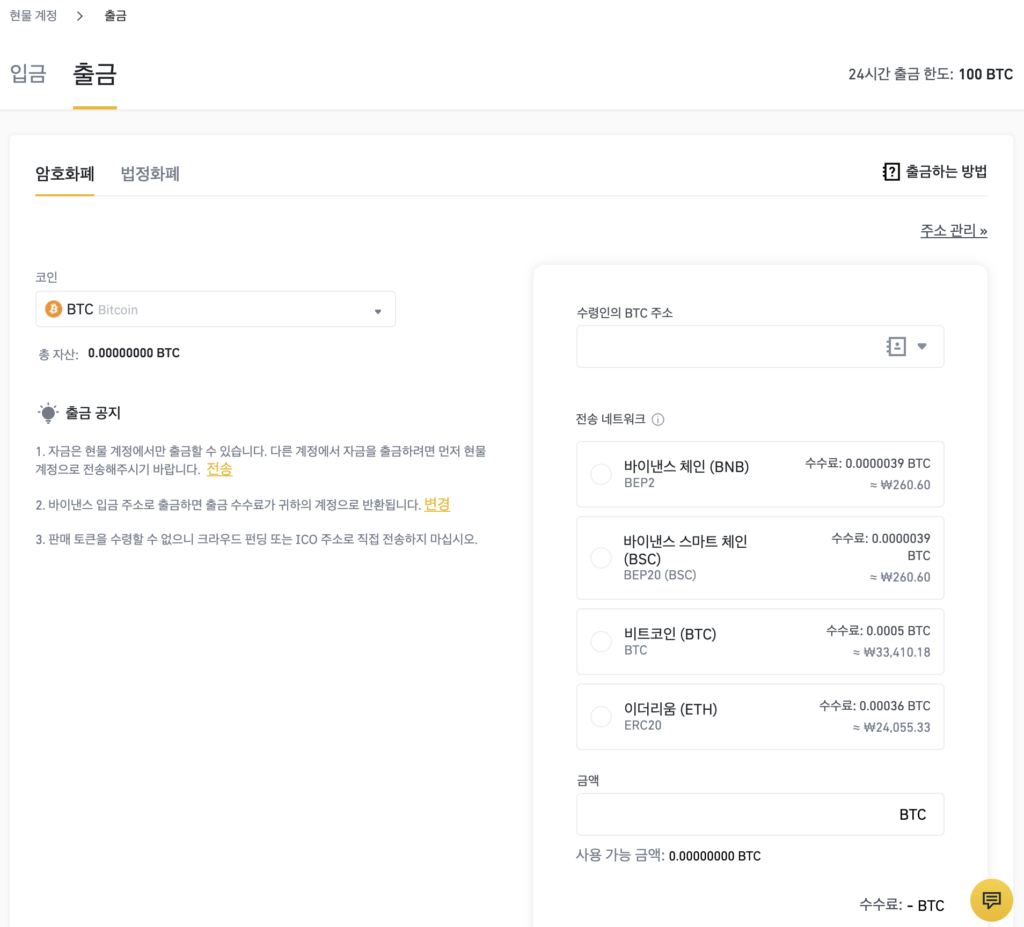Select the 암호화폐 tab

point(65,174)
